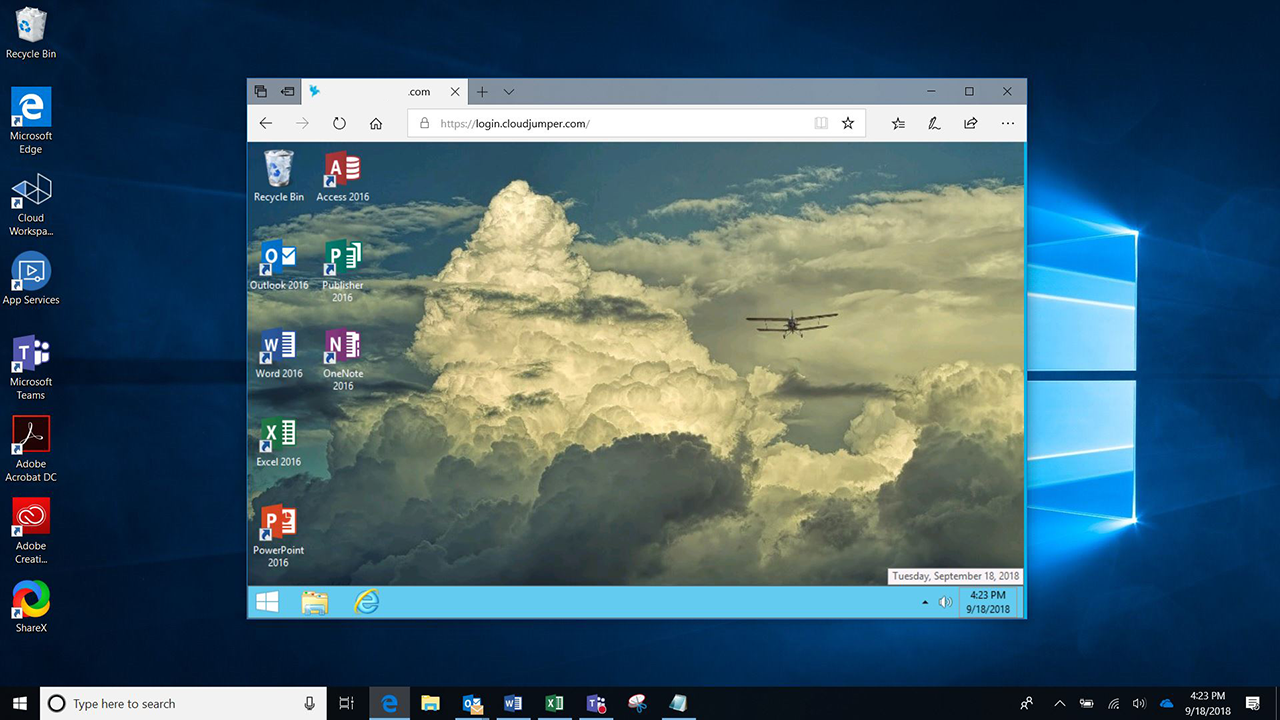Toggle reading view in address bar

820,124
